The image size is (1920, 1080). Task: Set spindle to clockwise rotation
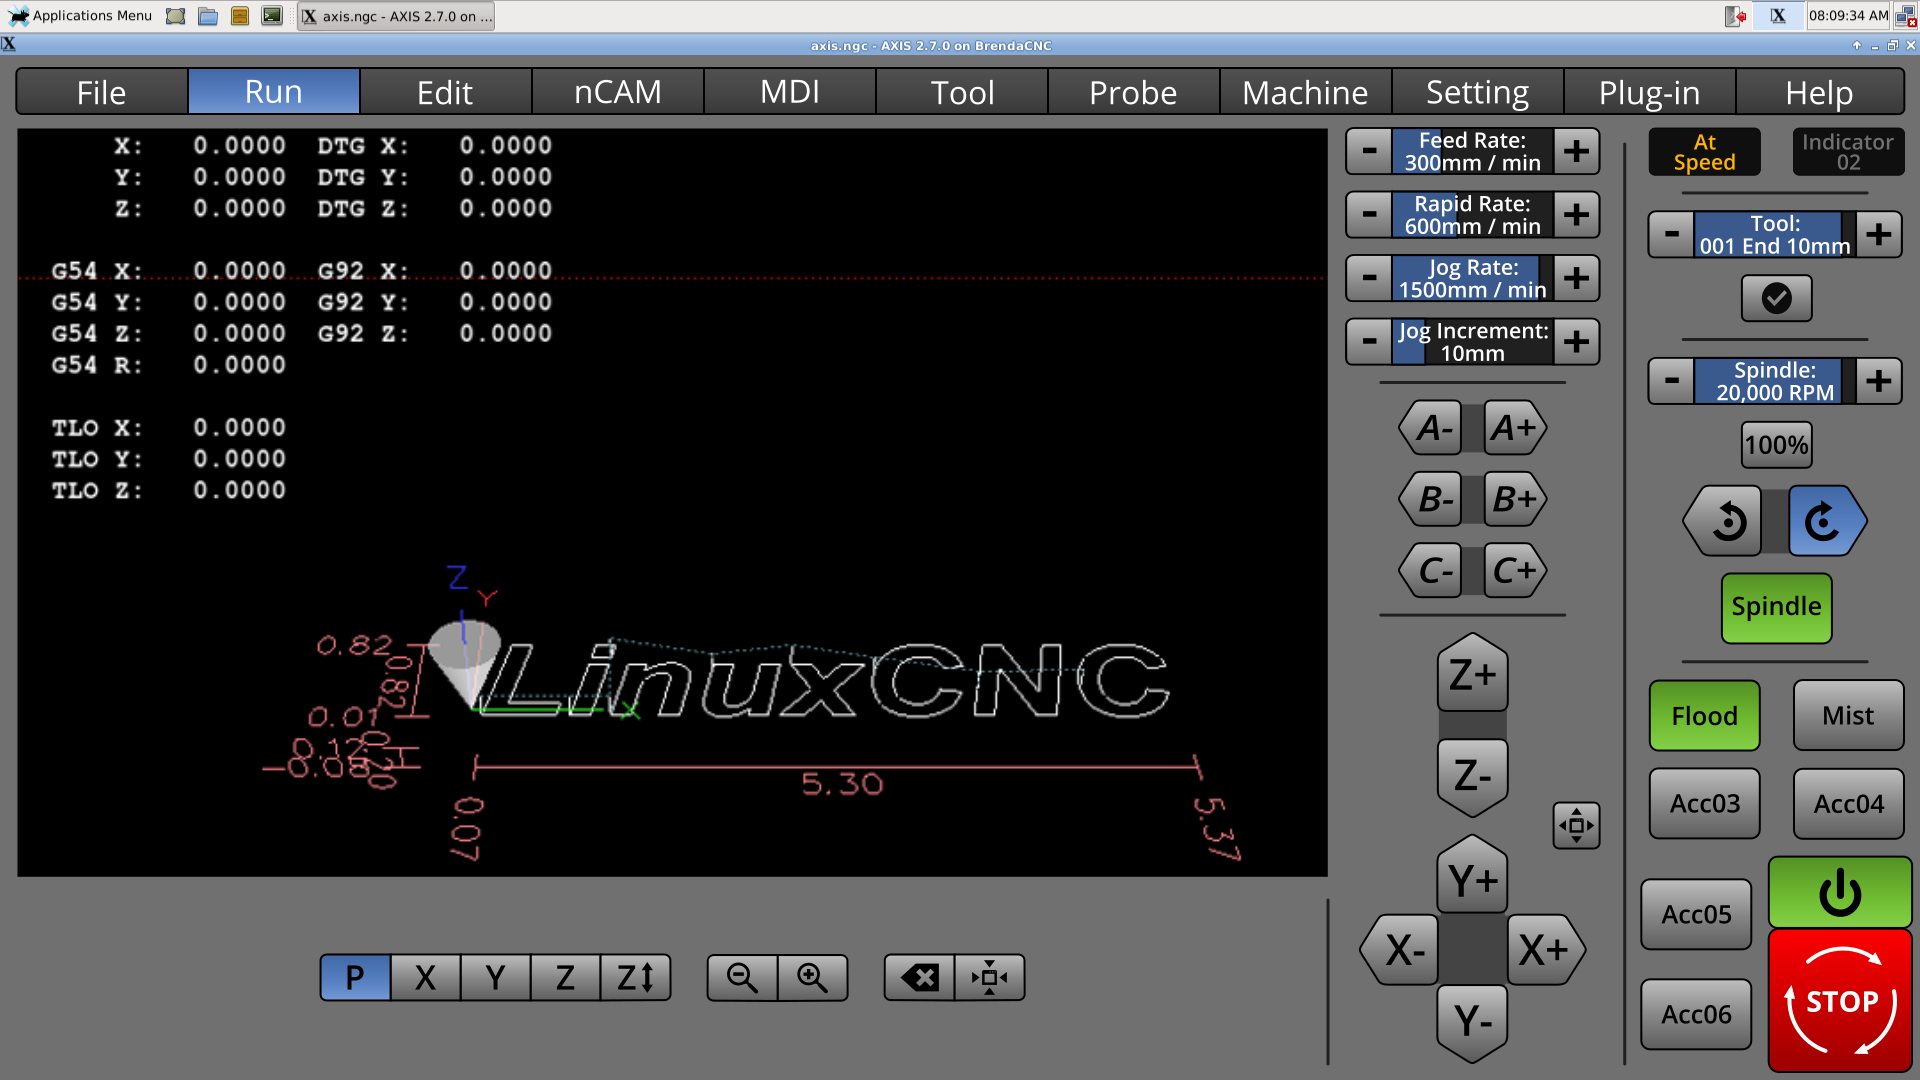click(1826, 521)
